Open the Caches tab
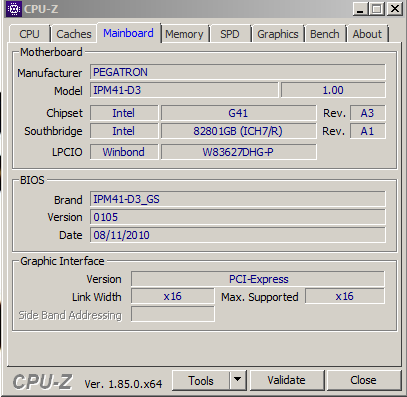The width and height of the screenshot is (407, 397). coord(74,34)
